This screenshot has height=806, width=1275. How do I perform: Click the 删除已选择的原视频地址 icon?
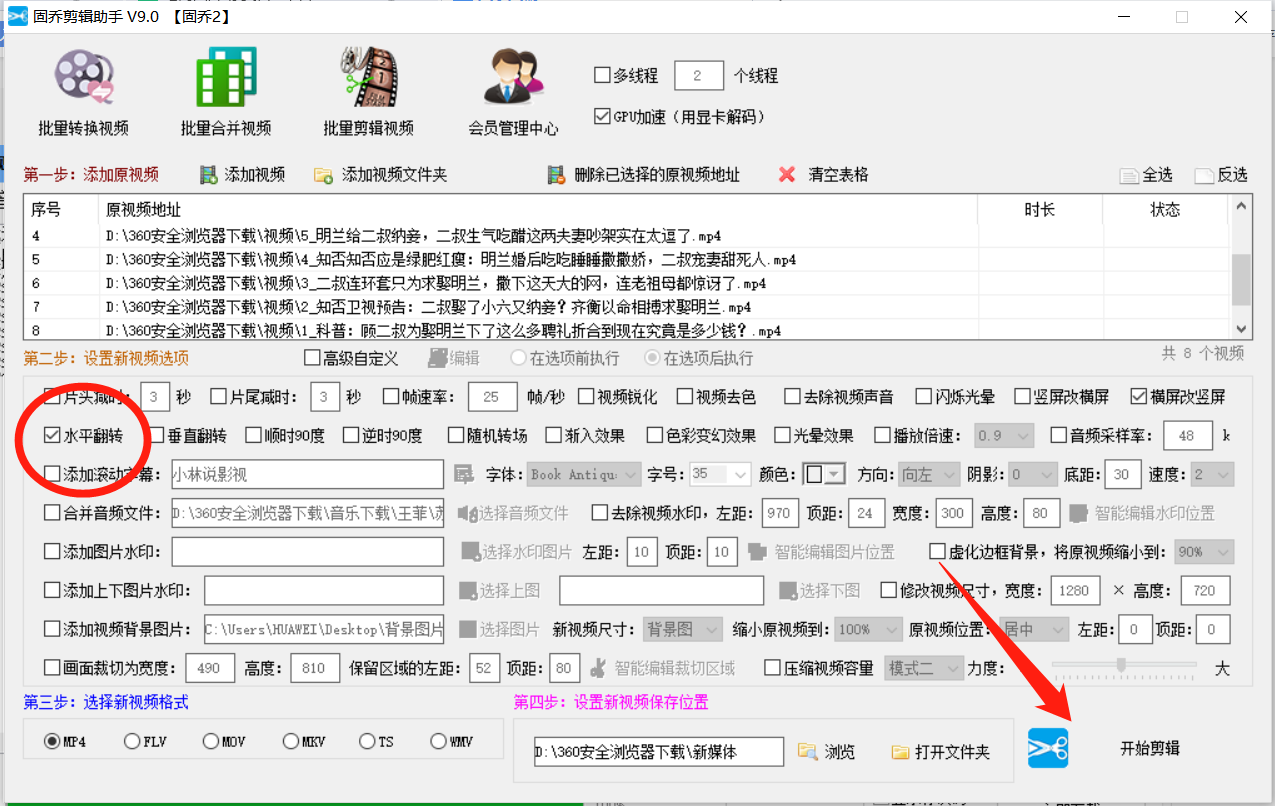[557, 175]
